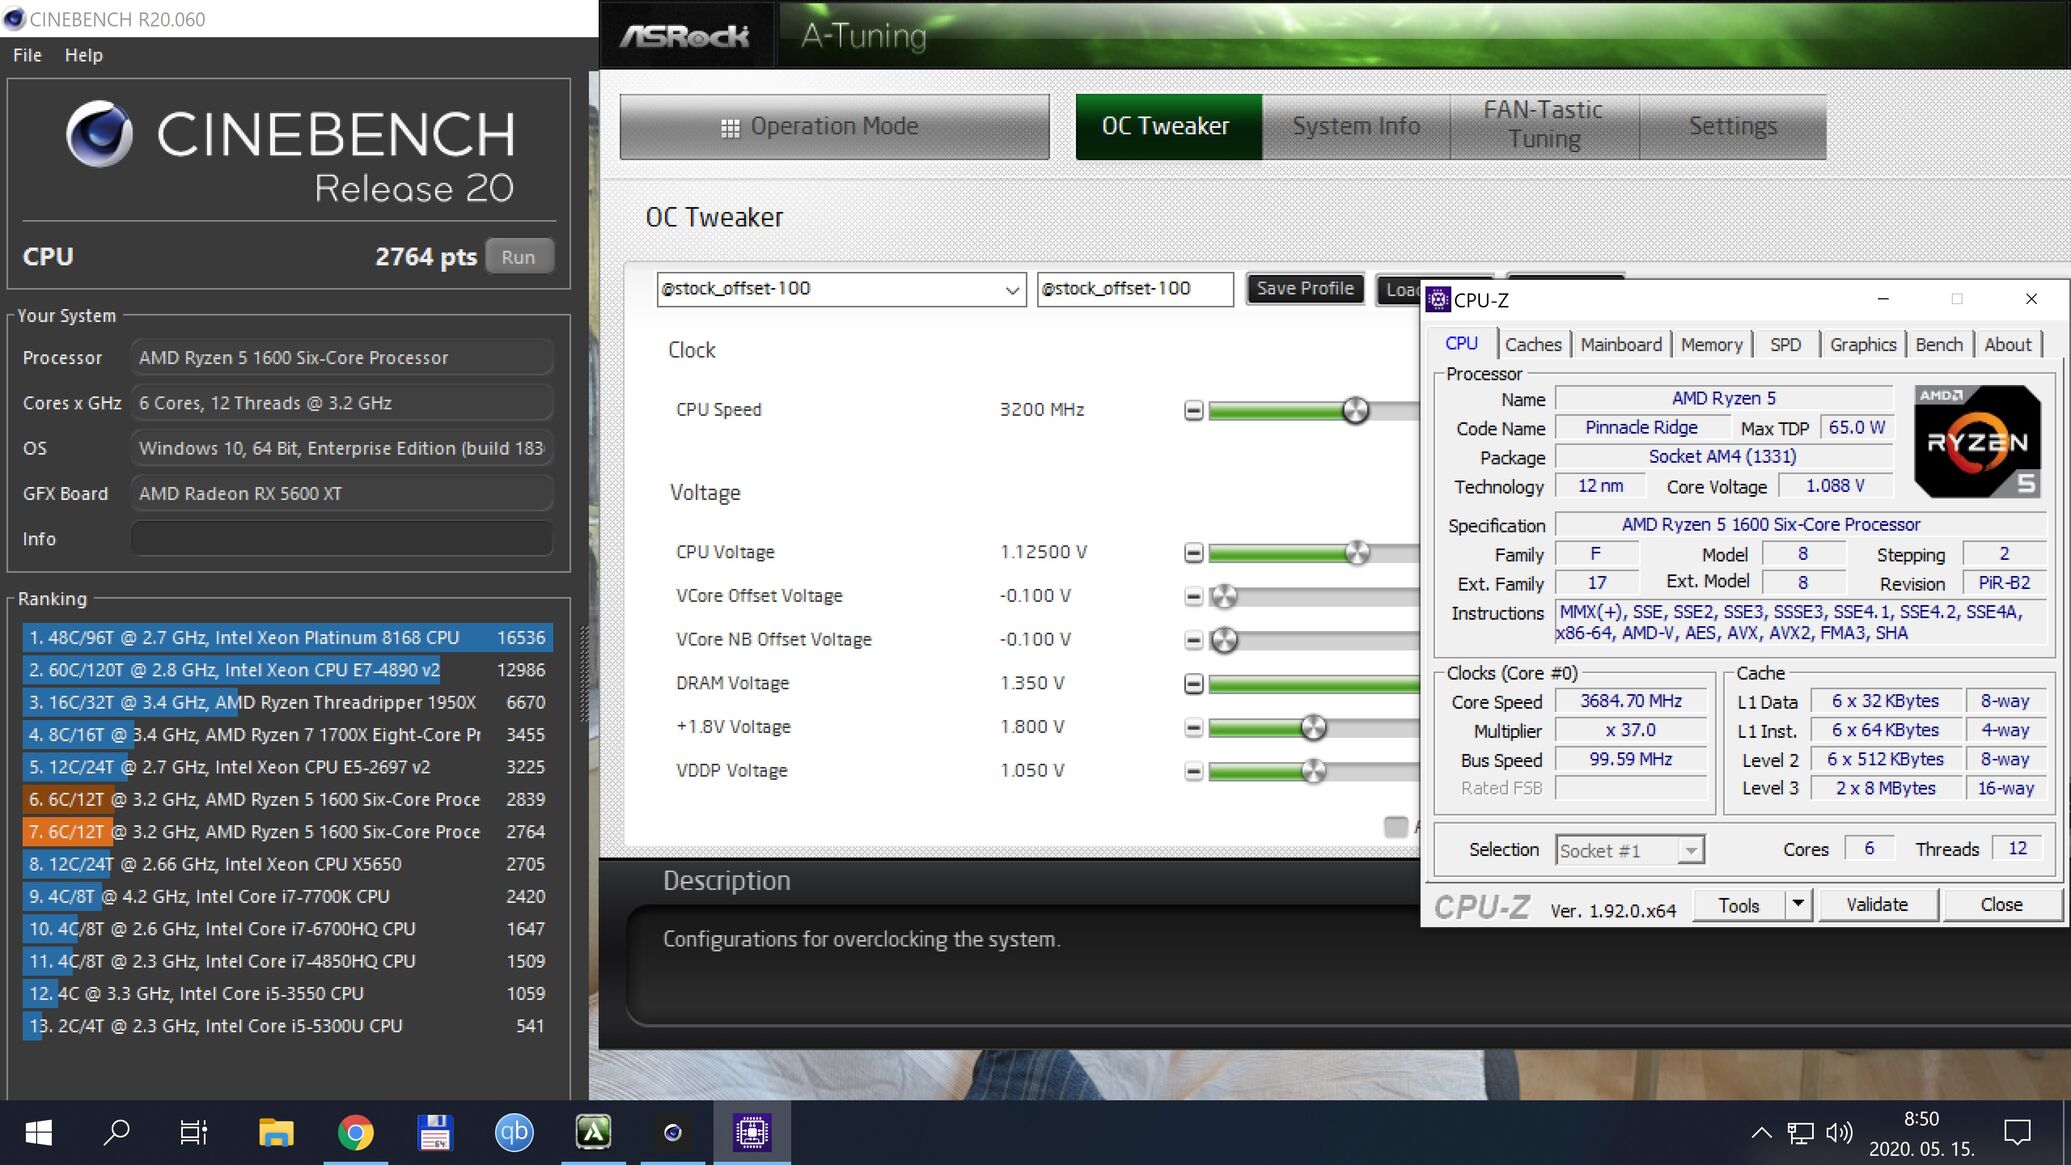Click VCore NB Offset Voltage minus button
Image resolution: width=2071 pixels, height=1165 pixels.
coord(1193,640)
